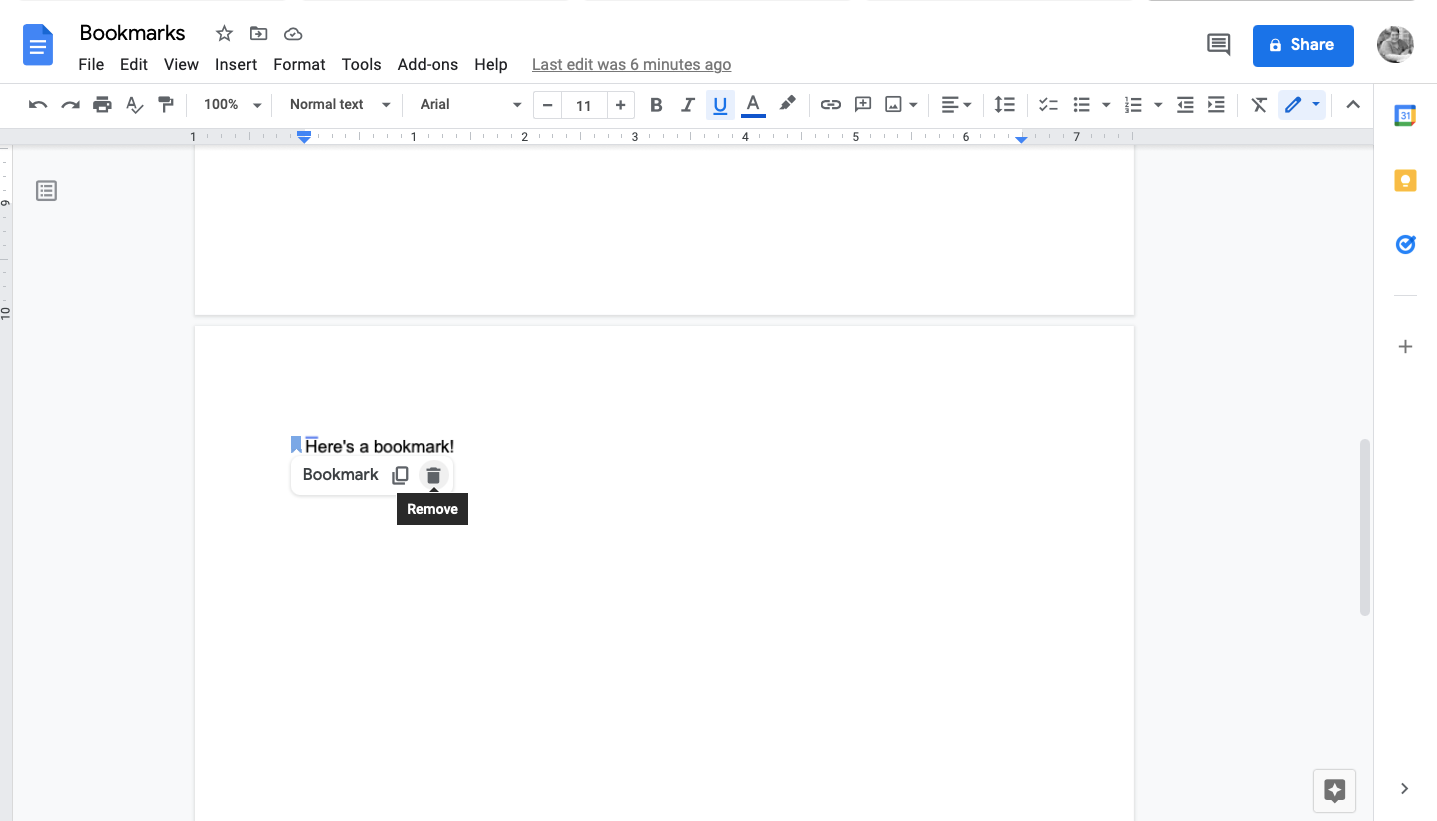Copy the bookmark link
The width and height of the screenshot is (1437, 821).
(400, 474)
